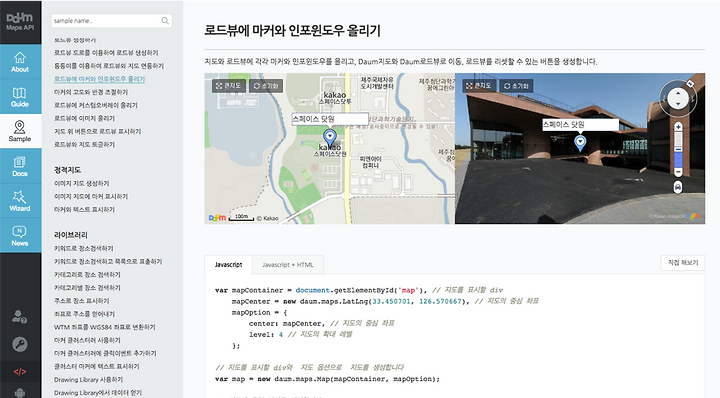720x398 pixels.
Task: Open 마커 클러스터러 사용하기 sample
Action: [x=87, y=340]
